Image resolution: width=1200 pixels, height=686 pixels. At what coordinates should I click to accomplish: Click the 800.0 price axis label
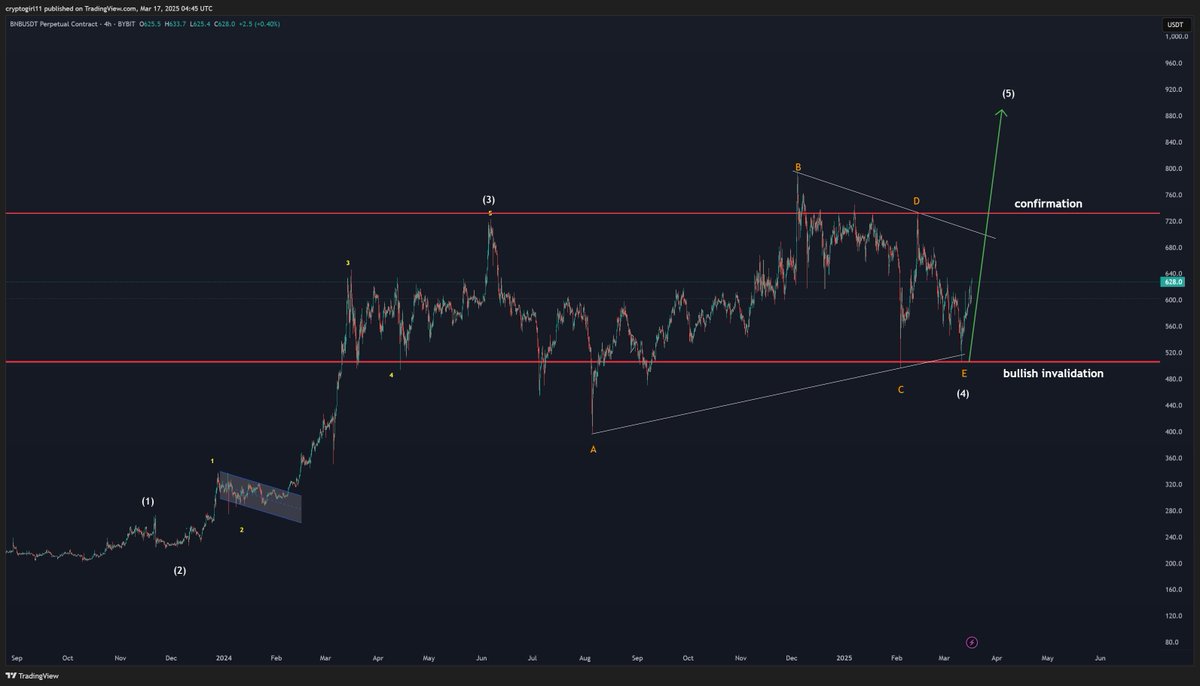coord(1174,169)
